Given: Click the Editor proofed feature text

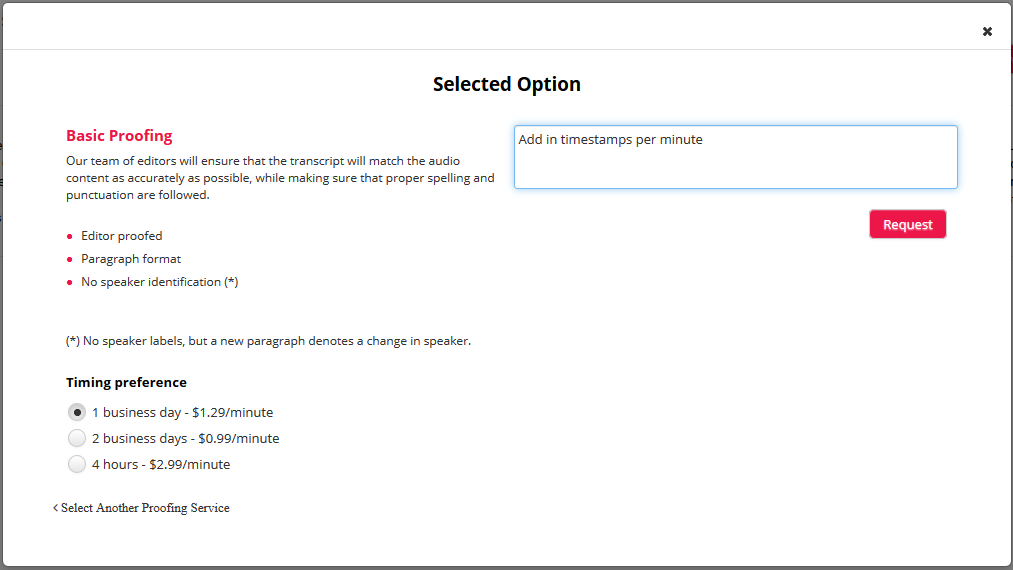Looking at the screenshot, I should point(122,236).
